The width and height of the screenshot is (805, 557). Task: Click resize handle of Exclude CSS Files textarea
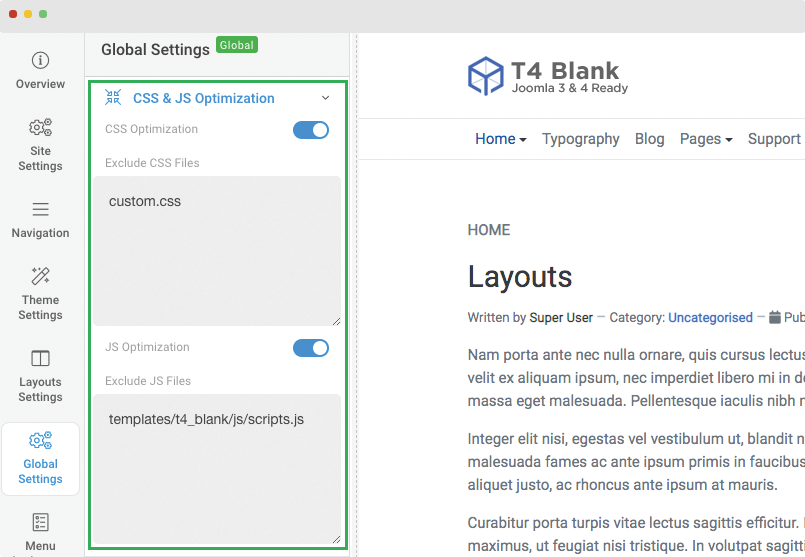tap(336, 321)
